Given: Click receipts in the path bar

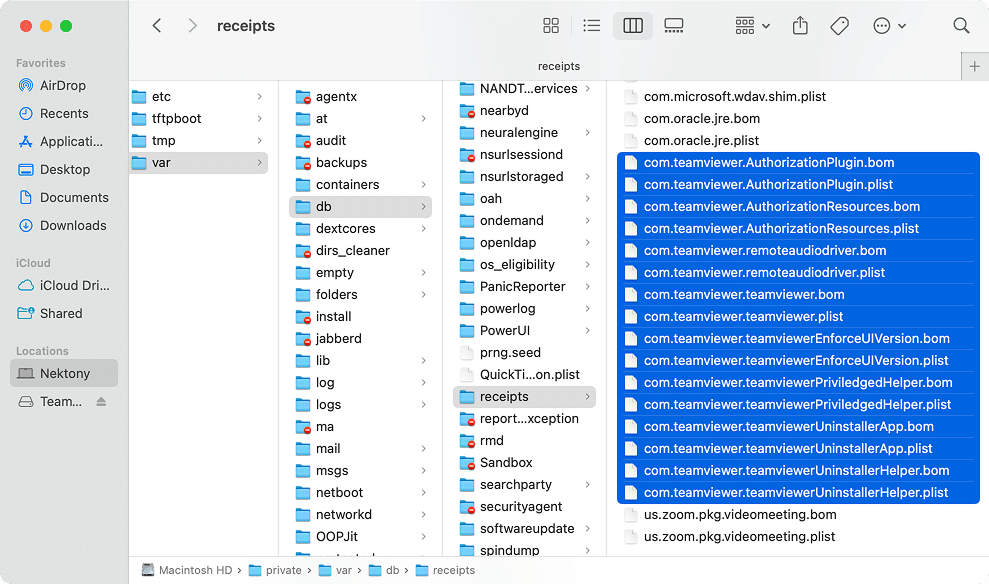Looking at the screenshot, I should tap(445, 570).
